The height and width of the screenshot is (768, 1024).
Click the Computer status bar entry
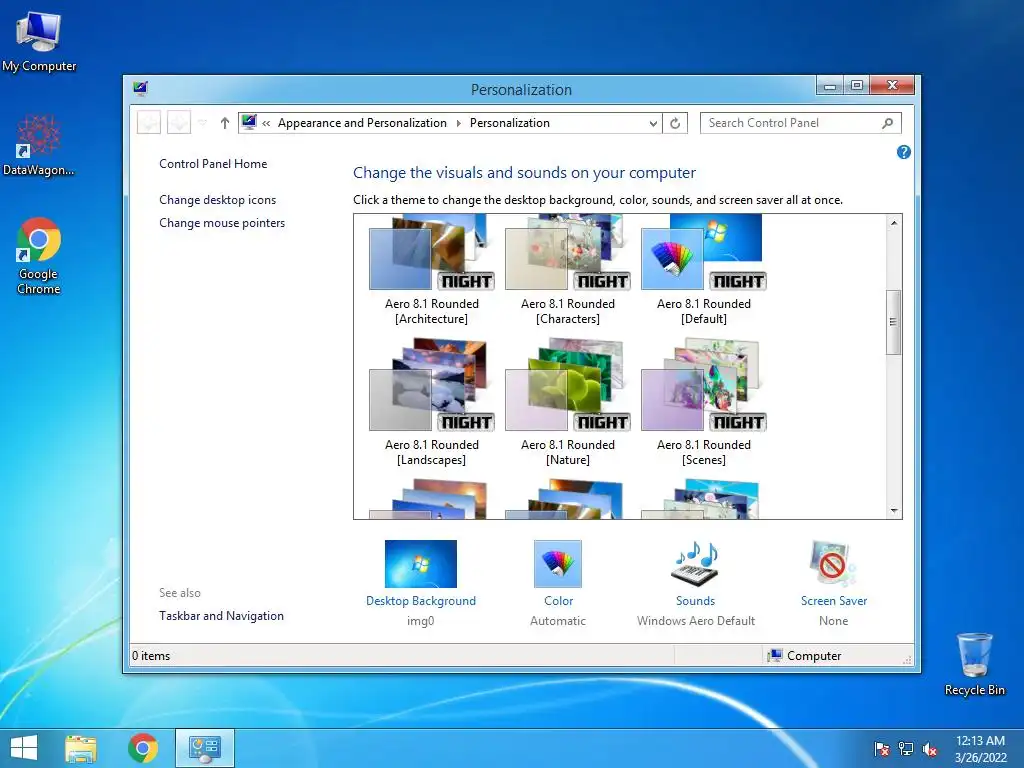[805, 656]
